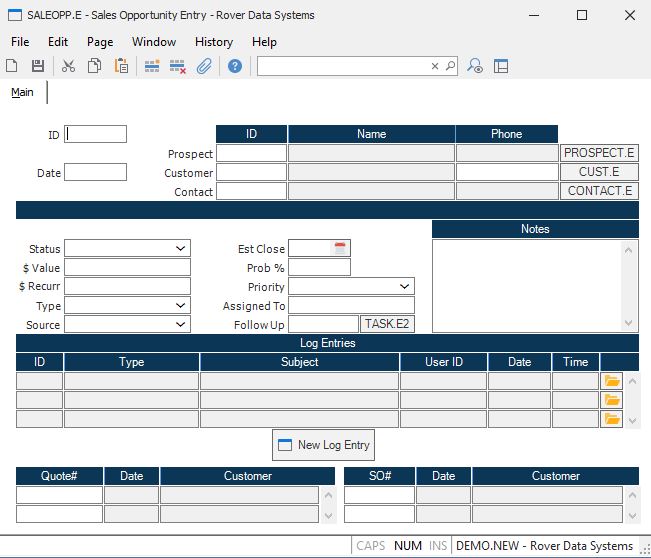Open help with the question mark icon

coord(235,66)
